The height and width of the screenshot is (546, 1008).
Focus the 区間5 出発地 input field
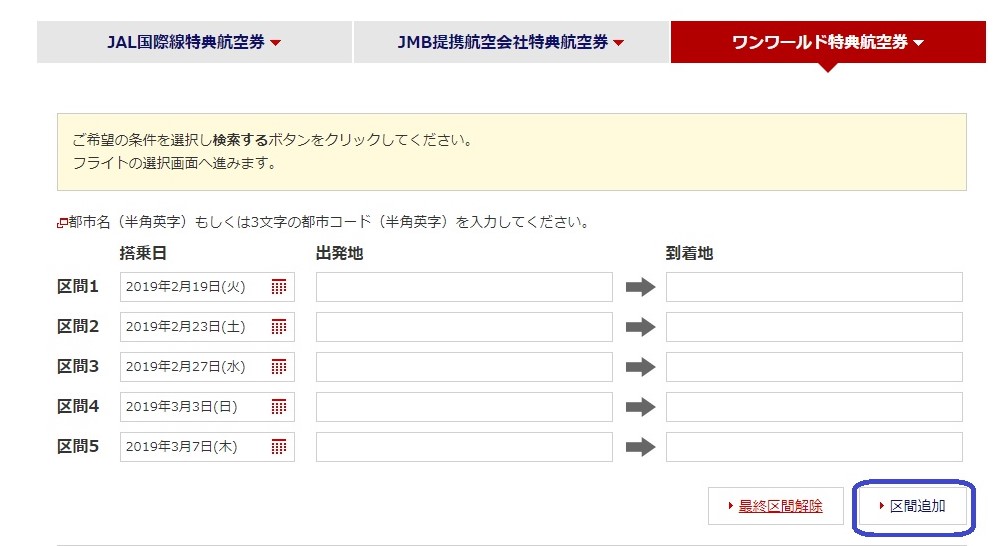coord(464,446)
